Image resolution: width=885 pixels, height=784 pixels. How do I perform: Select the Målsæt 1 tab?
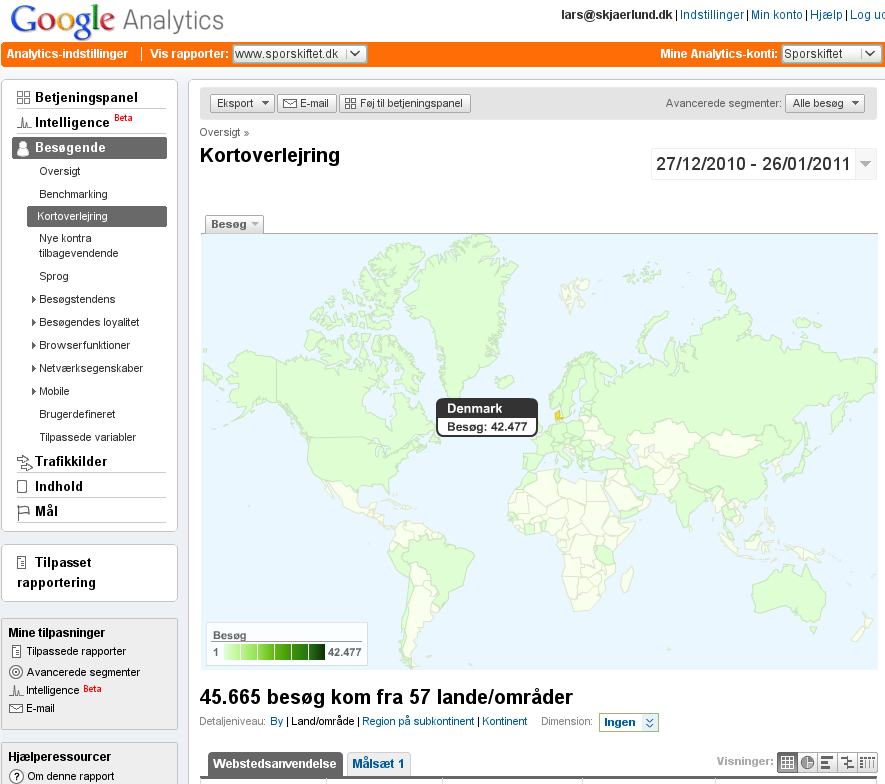(378, 764)
